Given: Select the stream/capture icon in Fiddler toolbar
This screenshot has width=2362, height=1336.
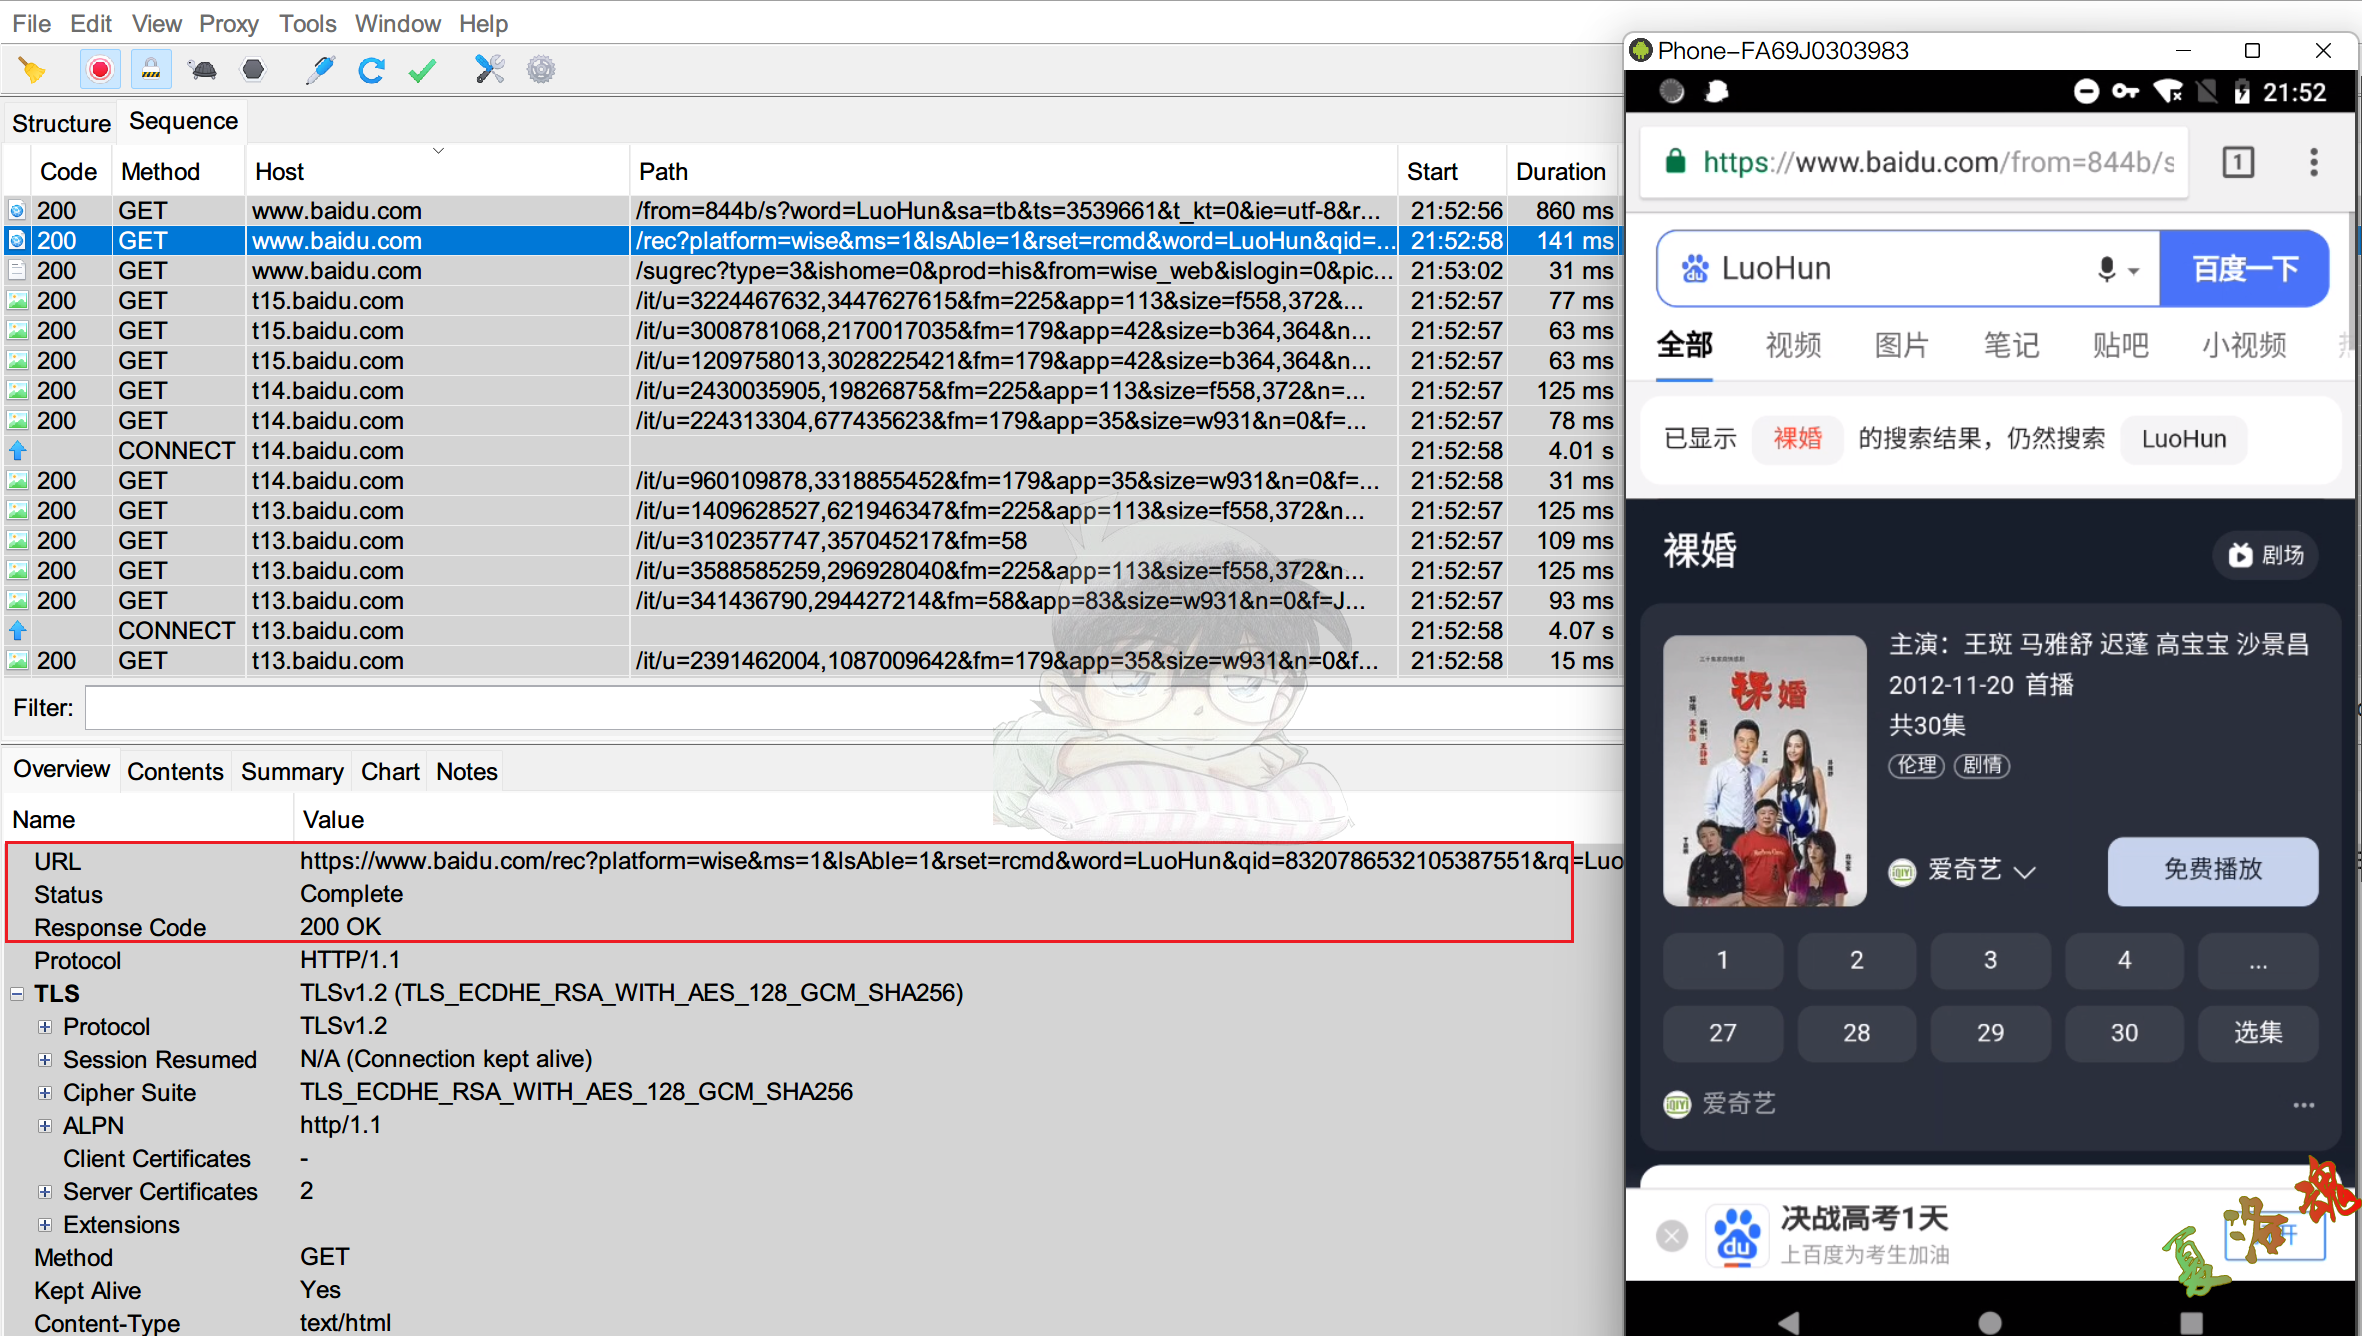Looking at the screenshot, I should coord(97,70).
